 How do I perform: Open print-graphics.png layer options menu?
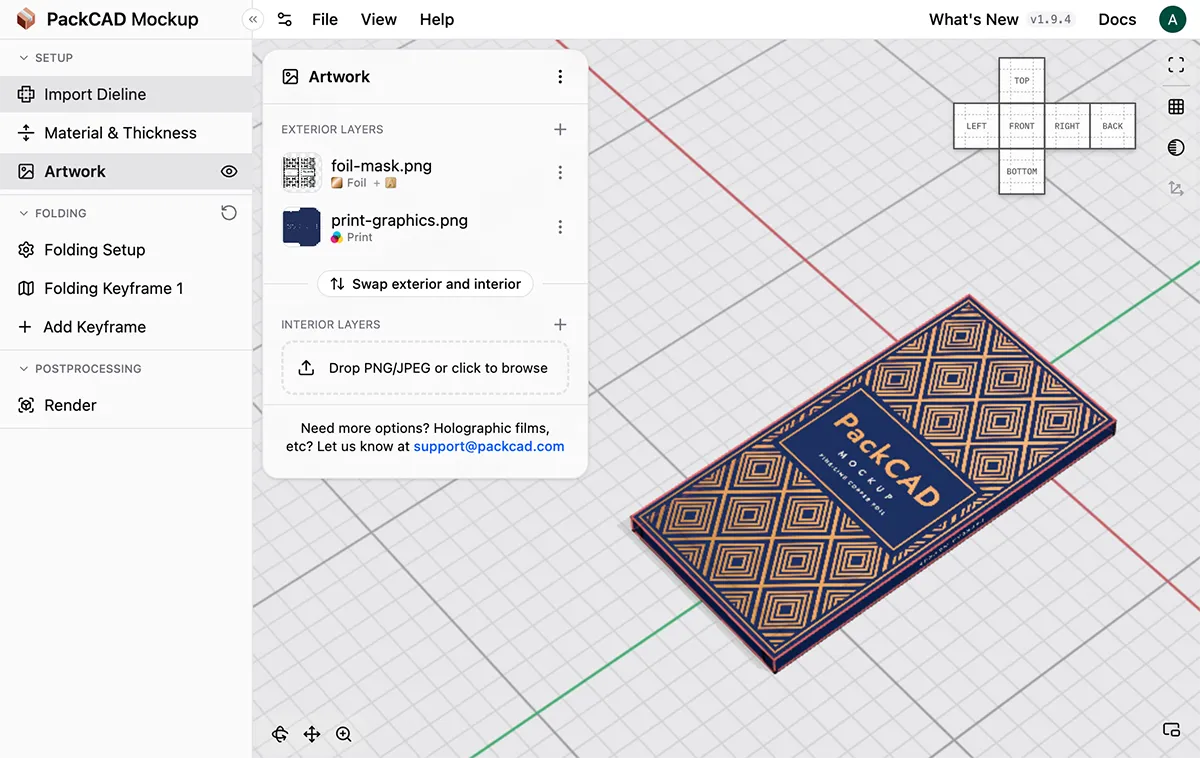[560, 227]
